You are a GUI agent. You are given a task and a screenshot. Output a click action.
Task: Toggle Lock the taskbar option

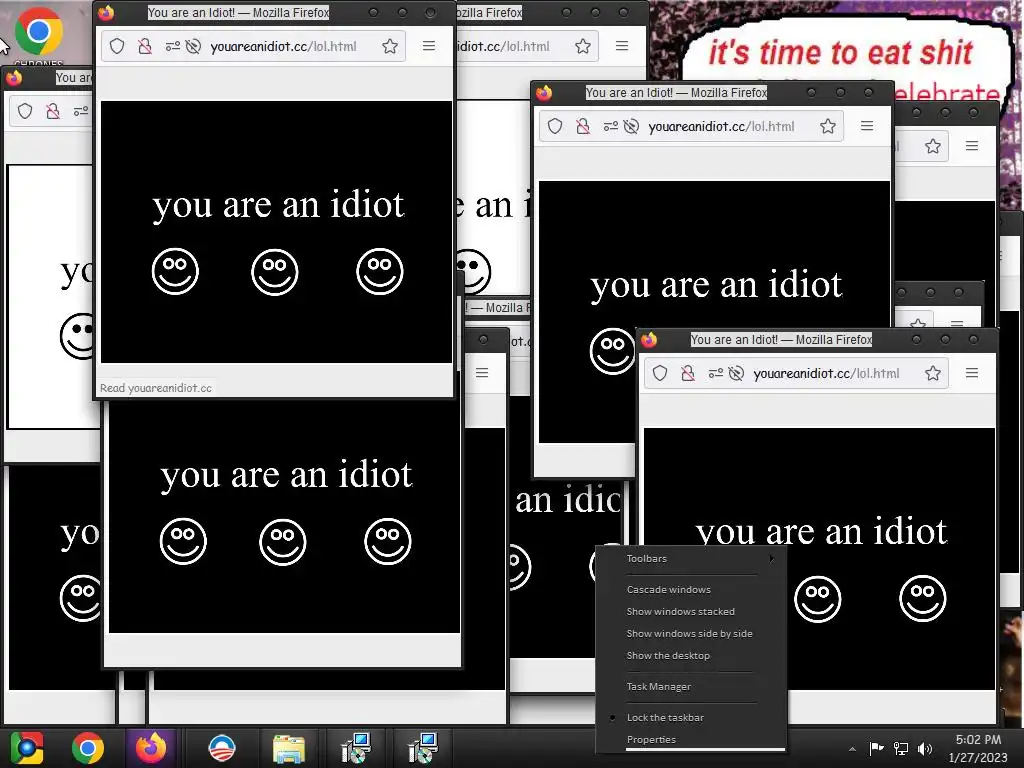tap(665, 717)
